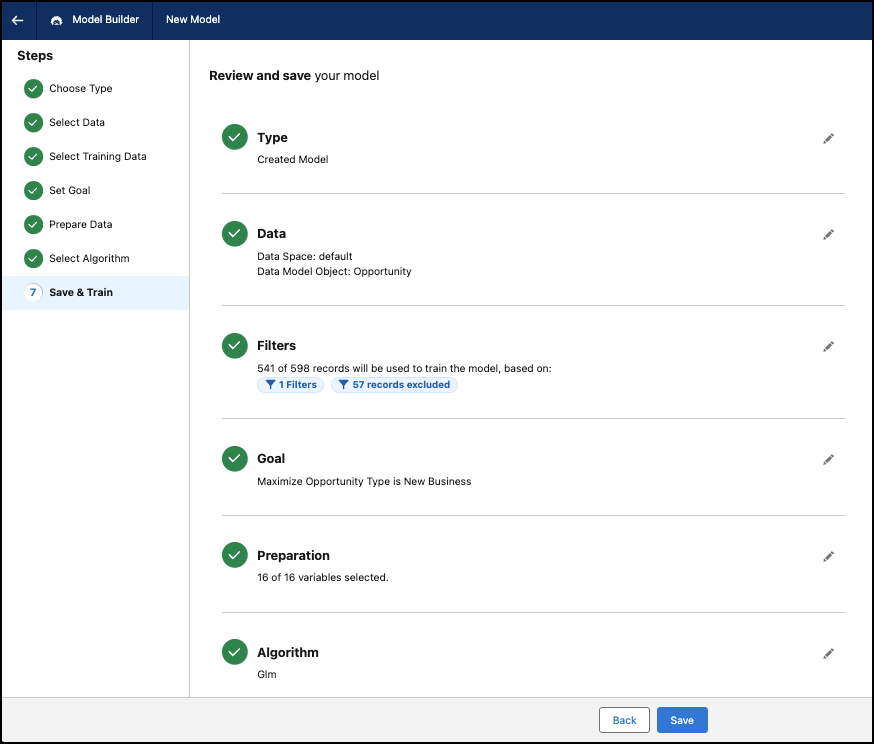Click the back arrow in the header

click(18, 20)
